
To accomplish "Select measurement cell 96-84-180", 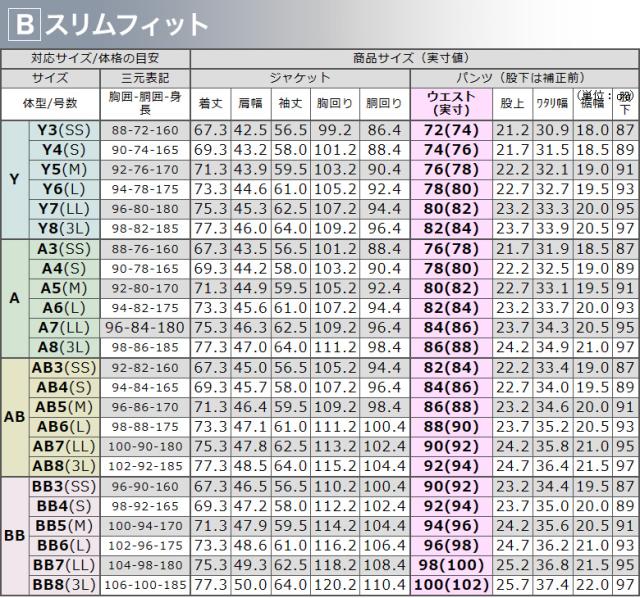I will point(145,328).
